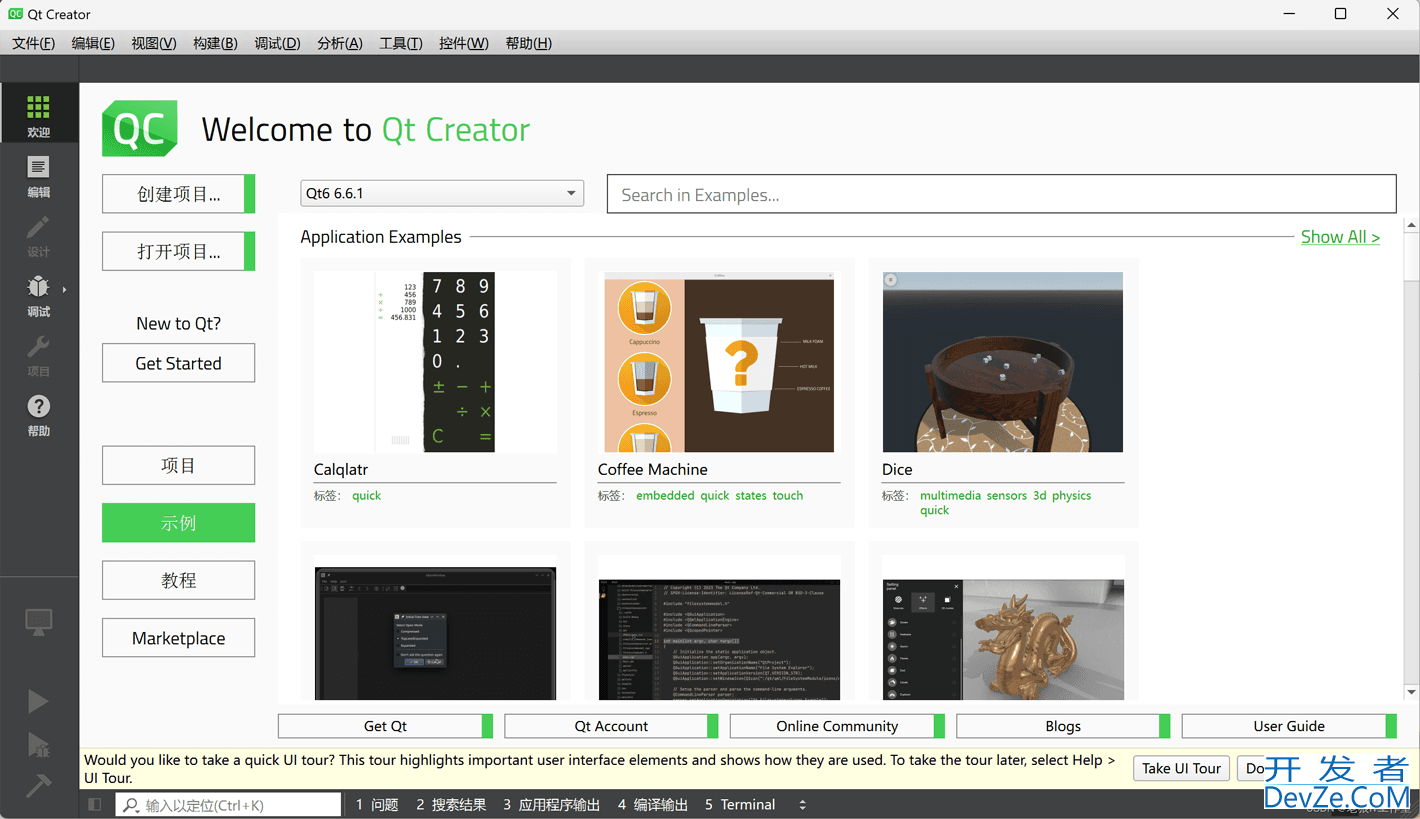This screenshot has height=819, width=1420.
Task: Open the Qt6 6.6.1 version dropdown
Action: pos(442,193)
